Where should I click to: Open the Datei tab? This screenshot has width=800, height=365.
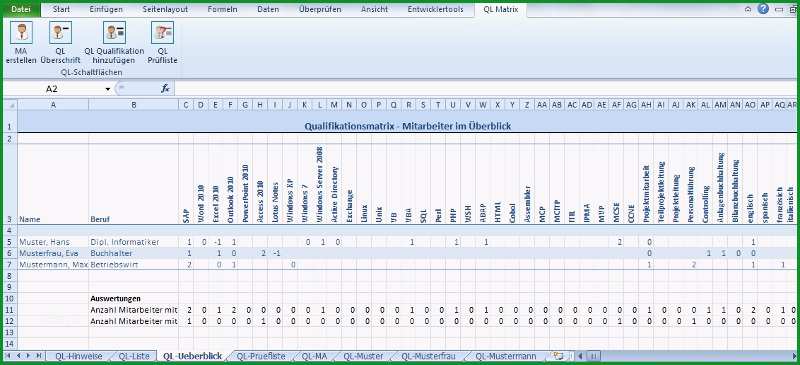pyautogui.click(x=21, y=9)
